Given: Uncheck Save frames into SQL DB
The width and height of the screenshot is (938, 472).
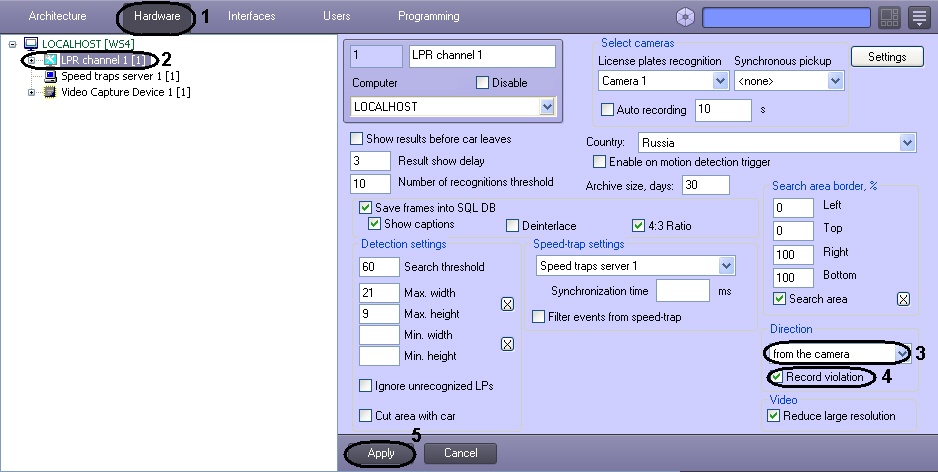Looking at the screenshot, I should pos(366,208).
